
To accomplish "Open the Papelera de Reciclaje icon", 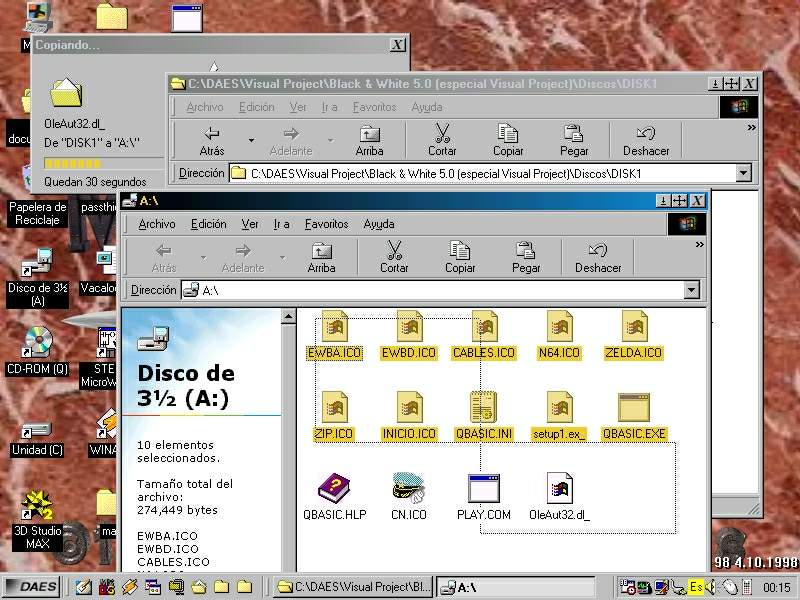I will (x=37, y=213).
